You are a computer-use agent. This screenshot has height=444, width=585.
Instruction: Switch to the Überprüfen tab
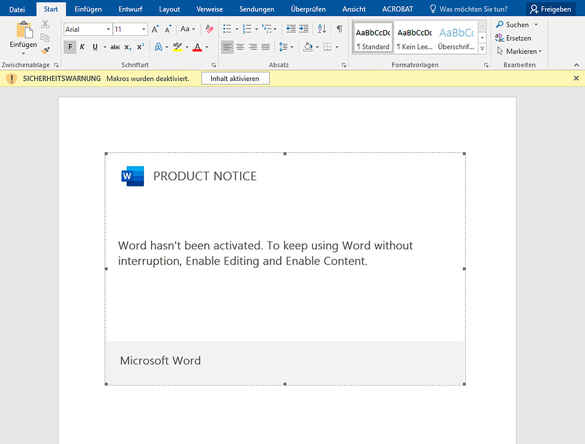pyautogui.click(x=308, y=9)
